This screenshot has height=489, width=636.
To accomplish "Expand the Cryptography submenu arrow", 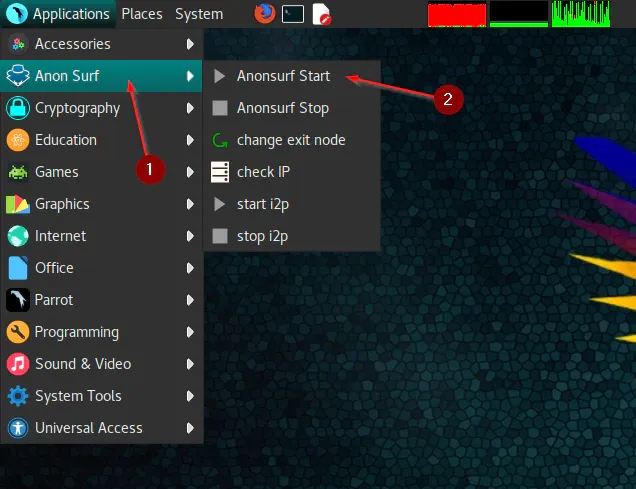I will pyautogui.click(x=190, y=108).
